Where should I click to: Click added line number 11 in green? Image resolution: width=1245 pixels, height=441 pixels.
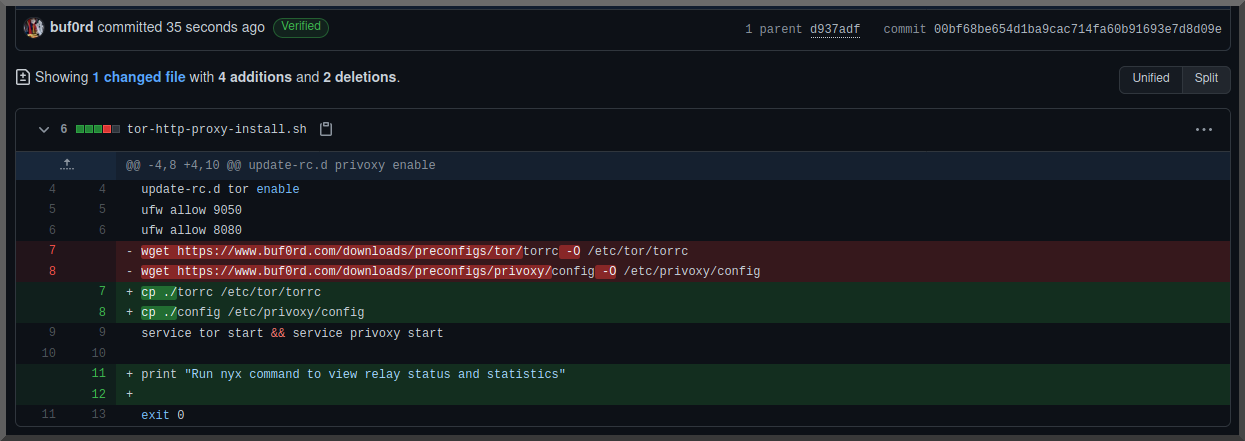98,373
